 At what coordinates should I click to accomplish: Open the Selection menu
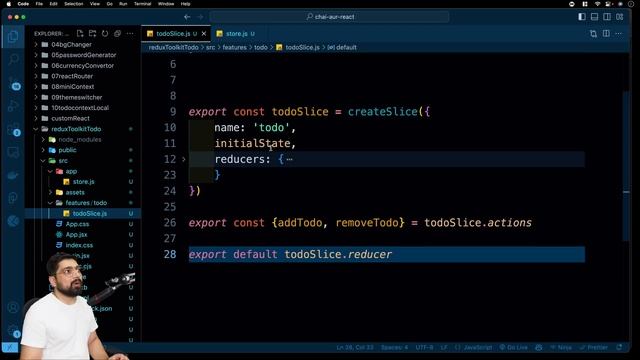[74, 4]
